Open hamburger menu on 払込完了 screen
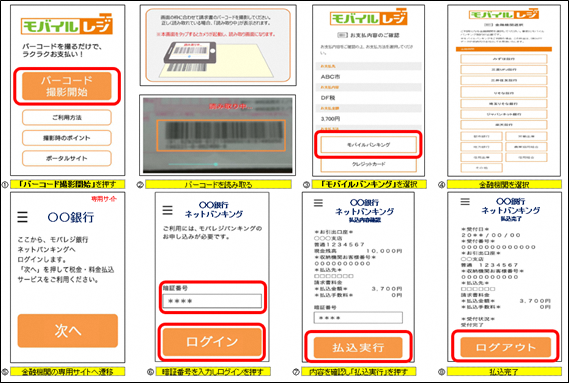This screenshot has width=569, height=383. point(465,201)
